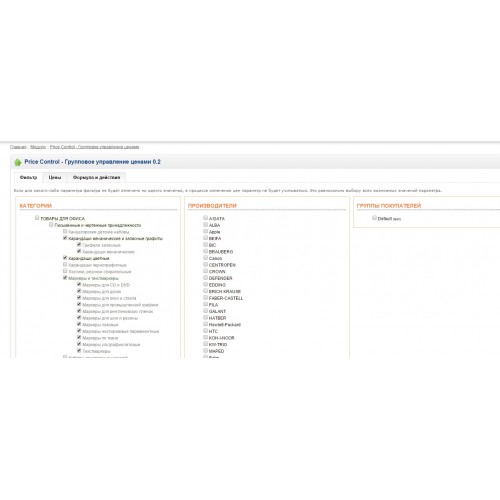Uncheck the Маркеры и текстмаркеры checkbox
The image size is (500, 500).
65,278
